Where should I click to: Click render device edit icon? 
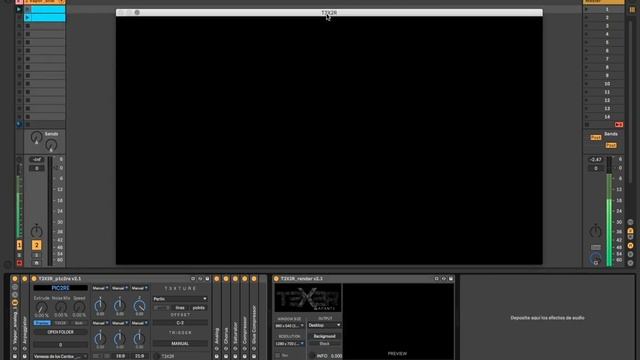click(436, 279)
